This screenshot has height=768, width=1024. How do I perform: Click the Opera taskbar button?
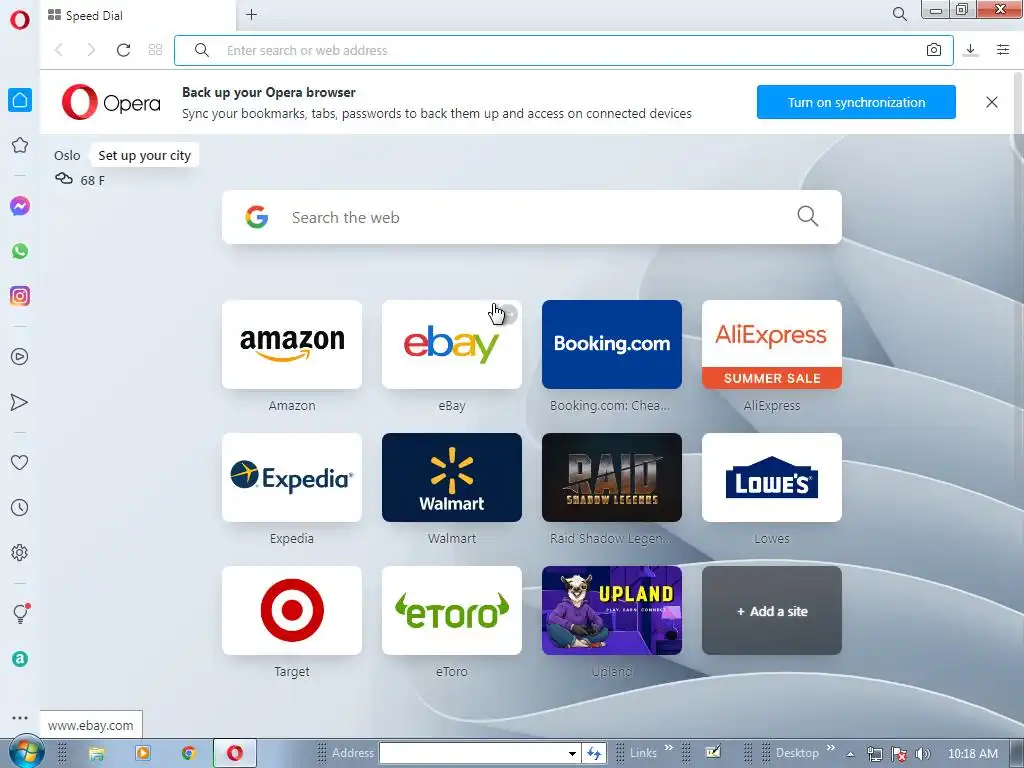pyautogui.click(x=235, y=754)
